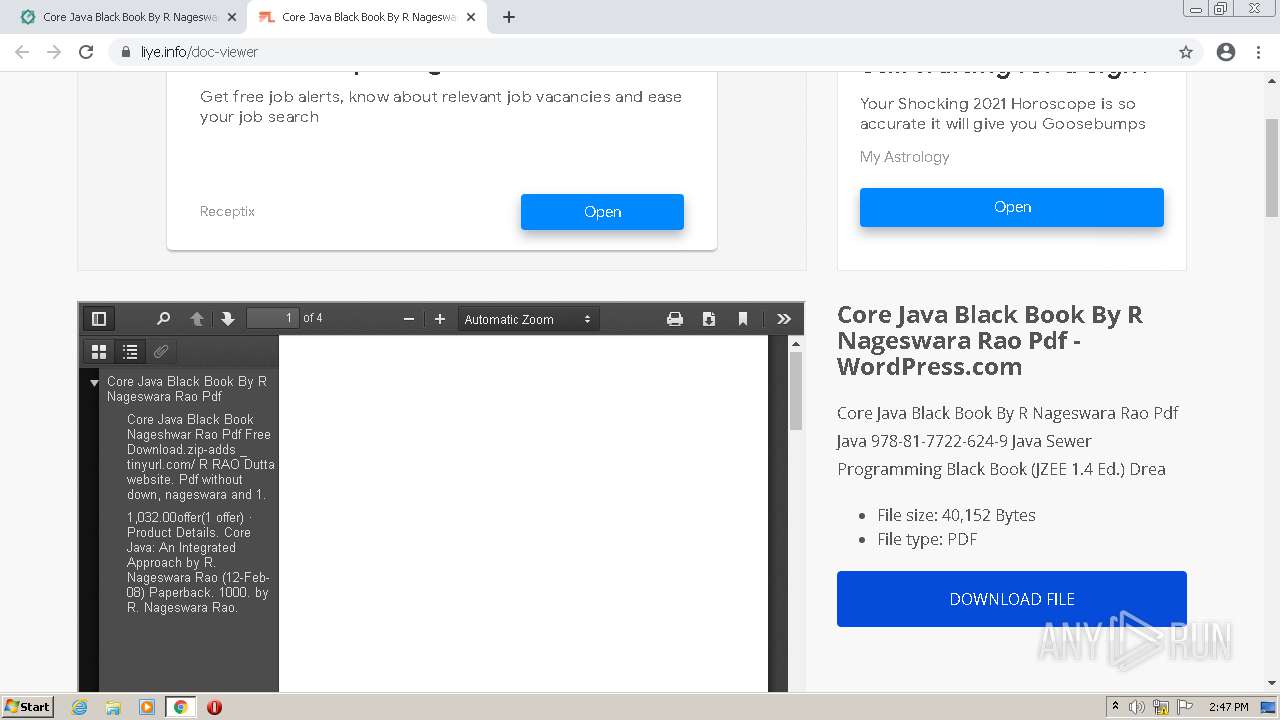This screenshot has width=1280, height=720.
Task: Show document outline view in sidebar
Action: 130,351
